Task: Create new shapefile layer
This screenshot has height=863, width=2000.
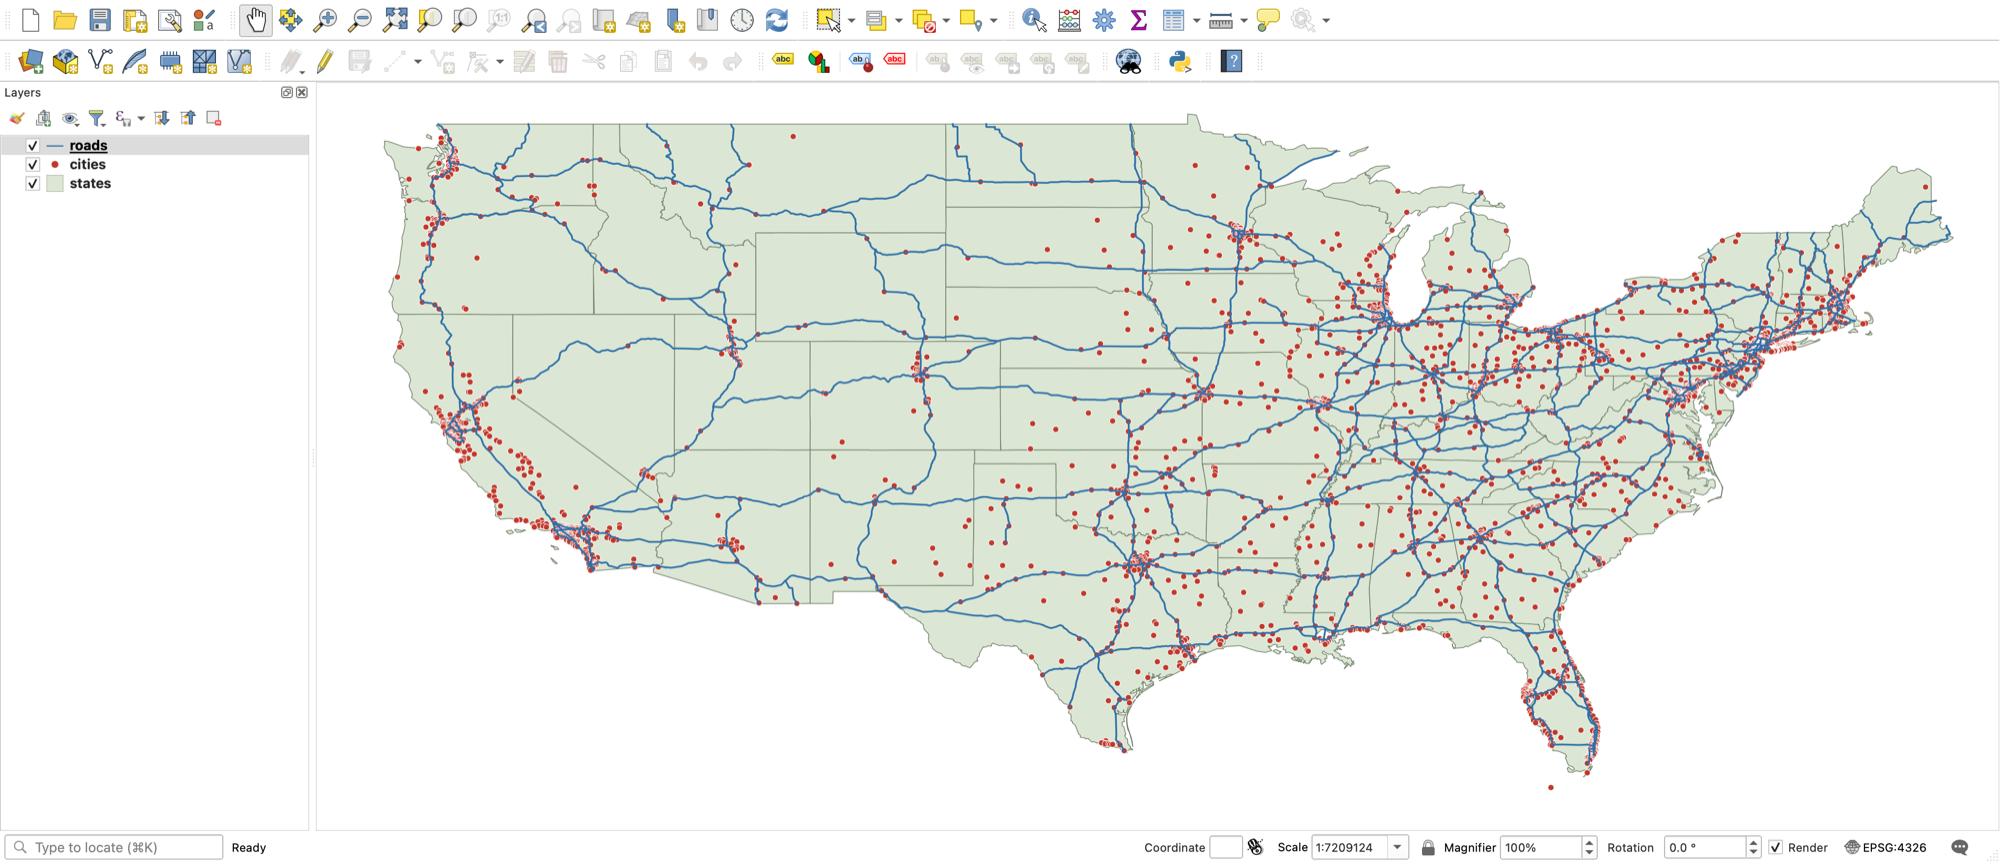Action: (x=101, y=61)
